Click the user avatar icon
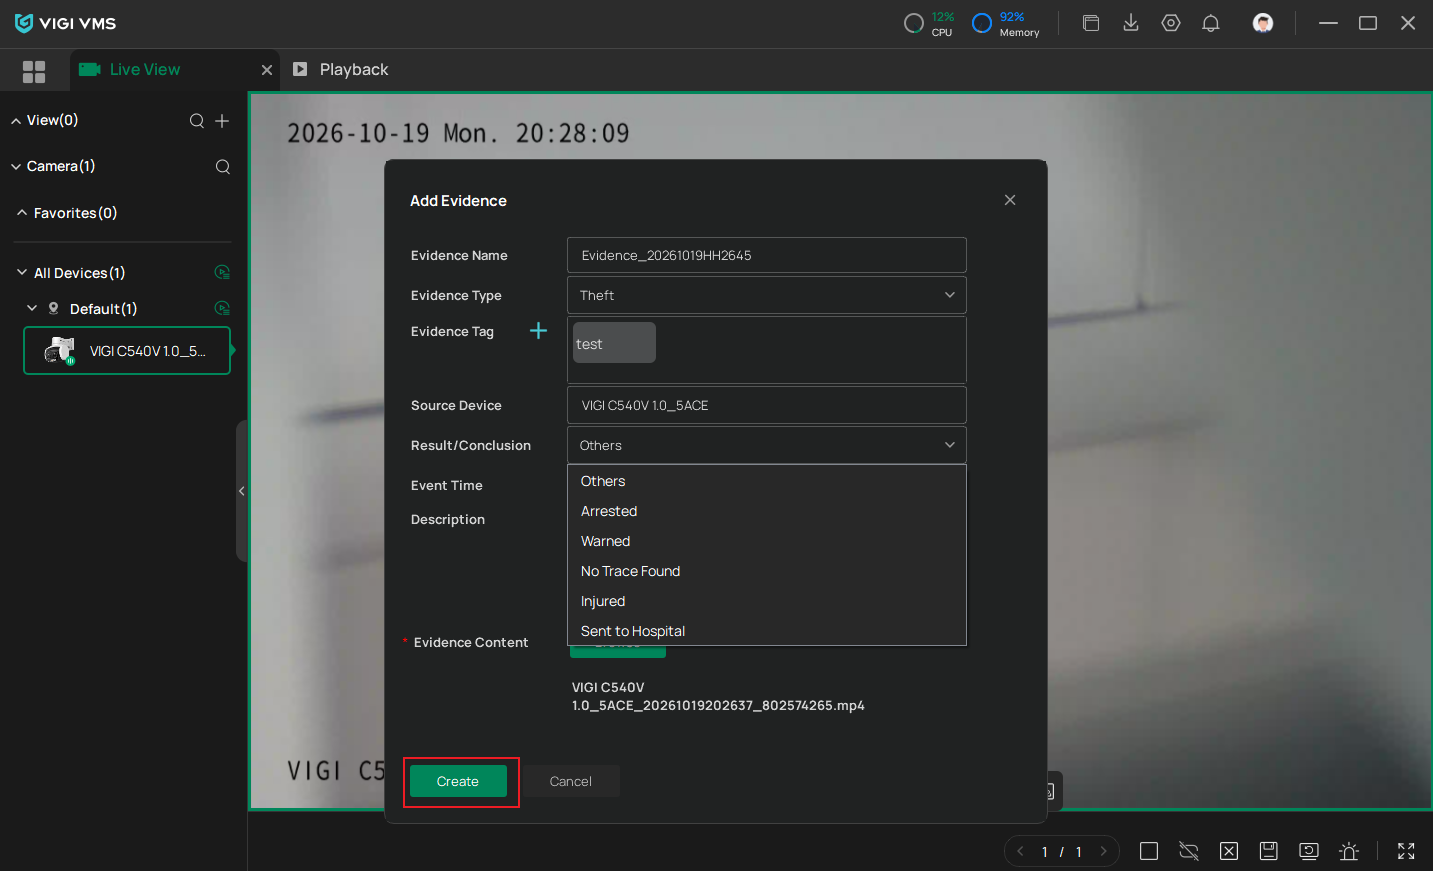Viewport: 1433px width, 871px height. (1263, 23)
